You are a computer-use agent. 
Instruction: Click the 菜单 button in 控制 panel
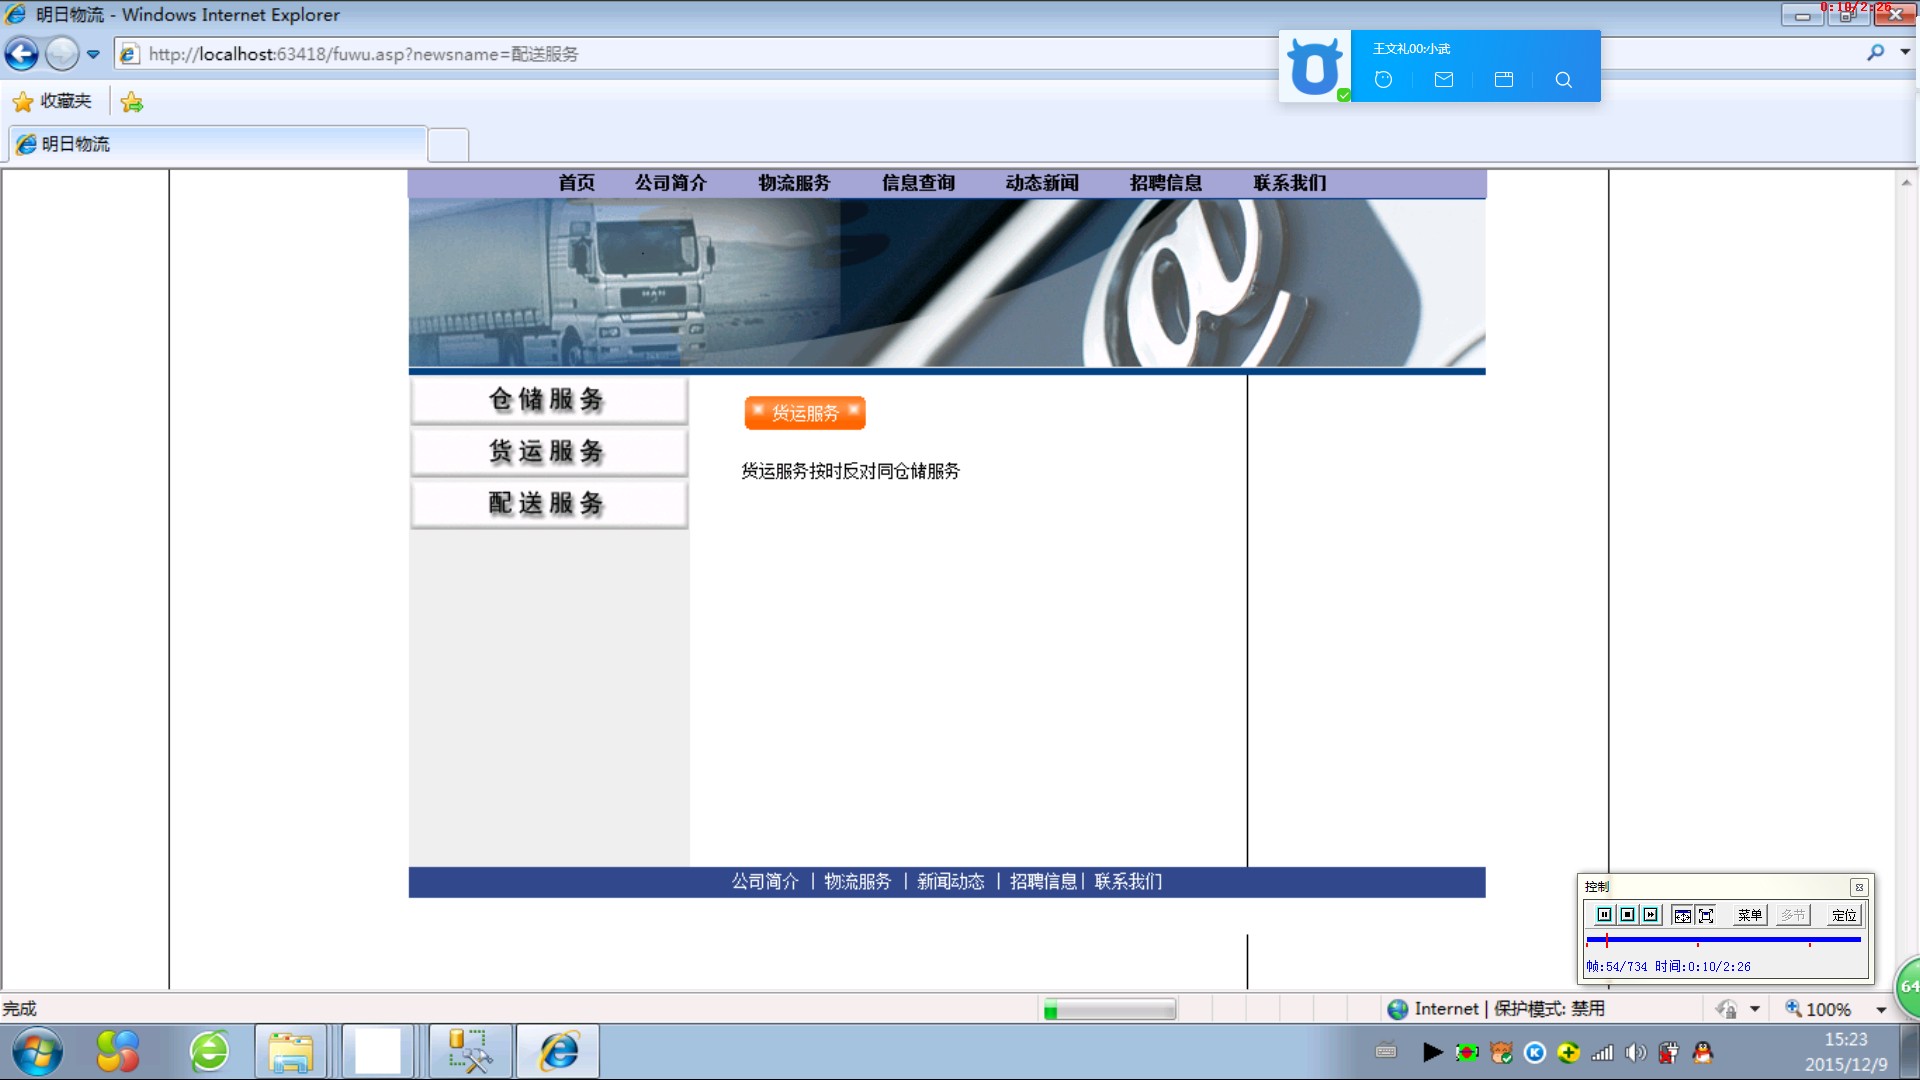1749,915
